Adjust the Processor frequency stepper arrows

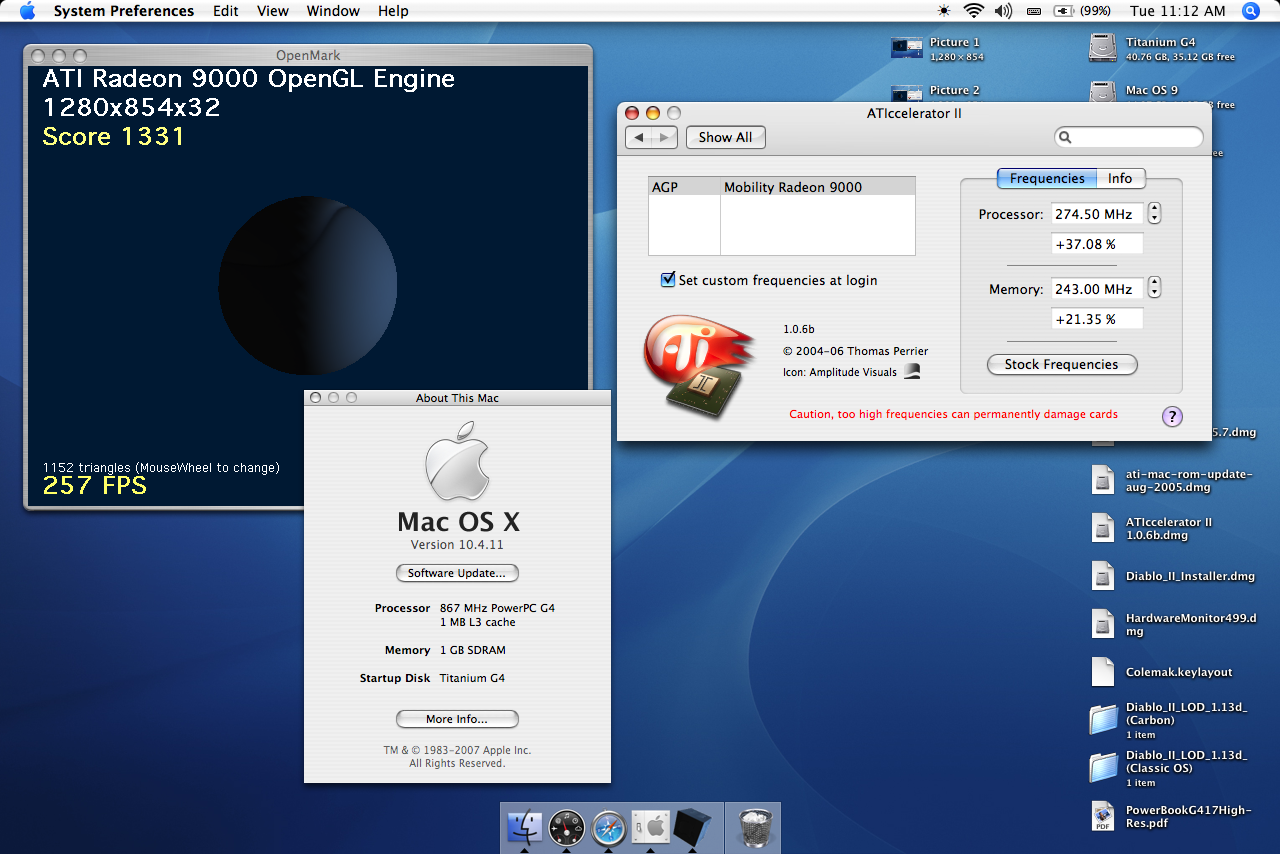click(x=1155, y=213)
